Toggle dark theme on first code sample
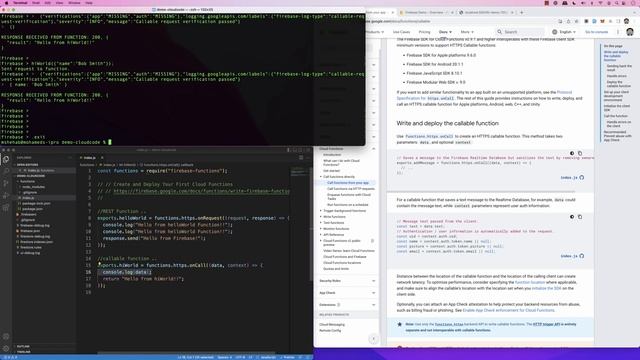The width and height of the screenshot is (640, 360). [572, 153]
